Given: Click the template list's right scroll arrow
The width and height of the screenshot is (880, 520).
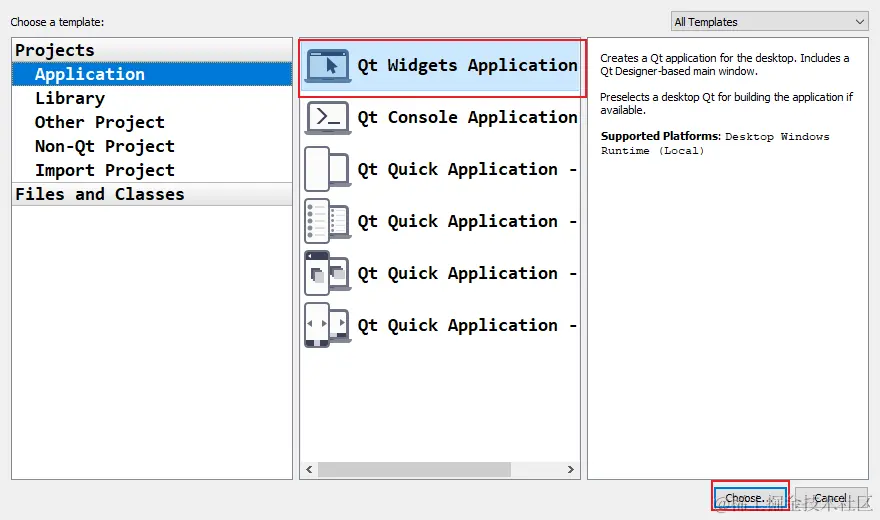Looking at the screenshot, I should pos(570,469).
